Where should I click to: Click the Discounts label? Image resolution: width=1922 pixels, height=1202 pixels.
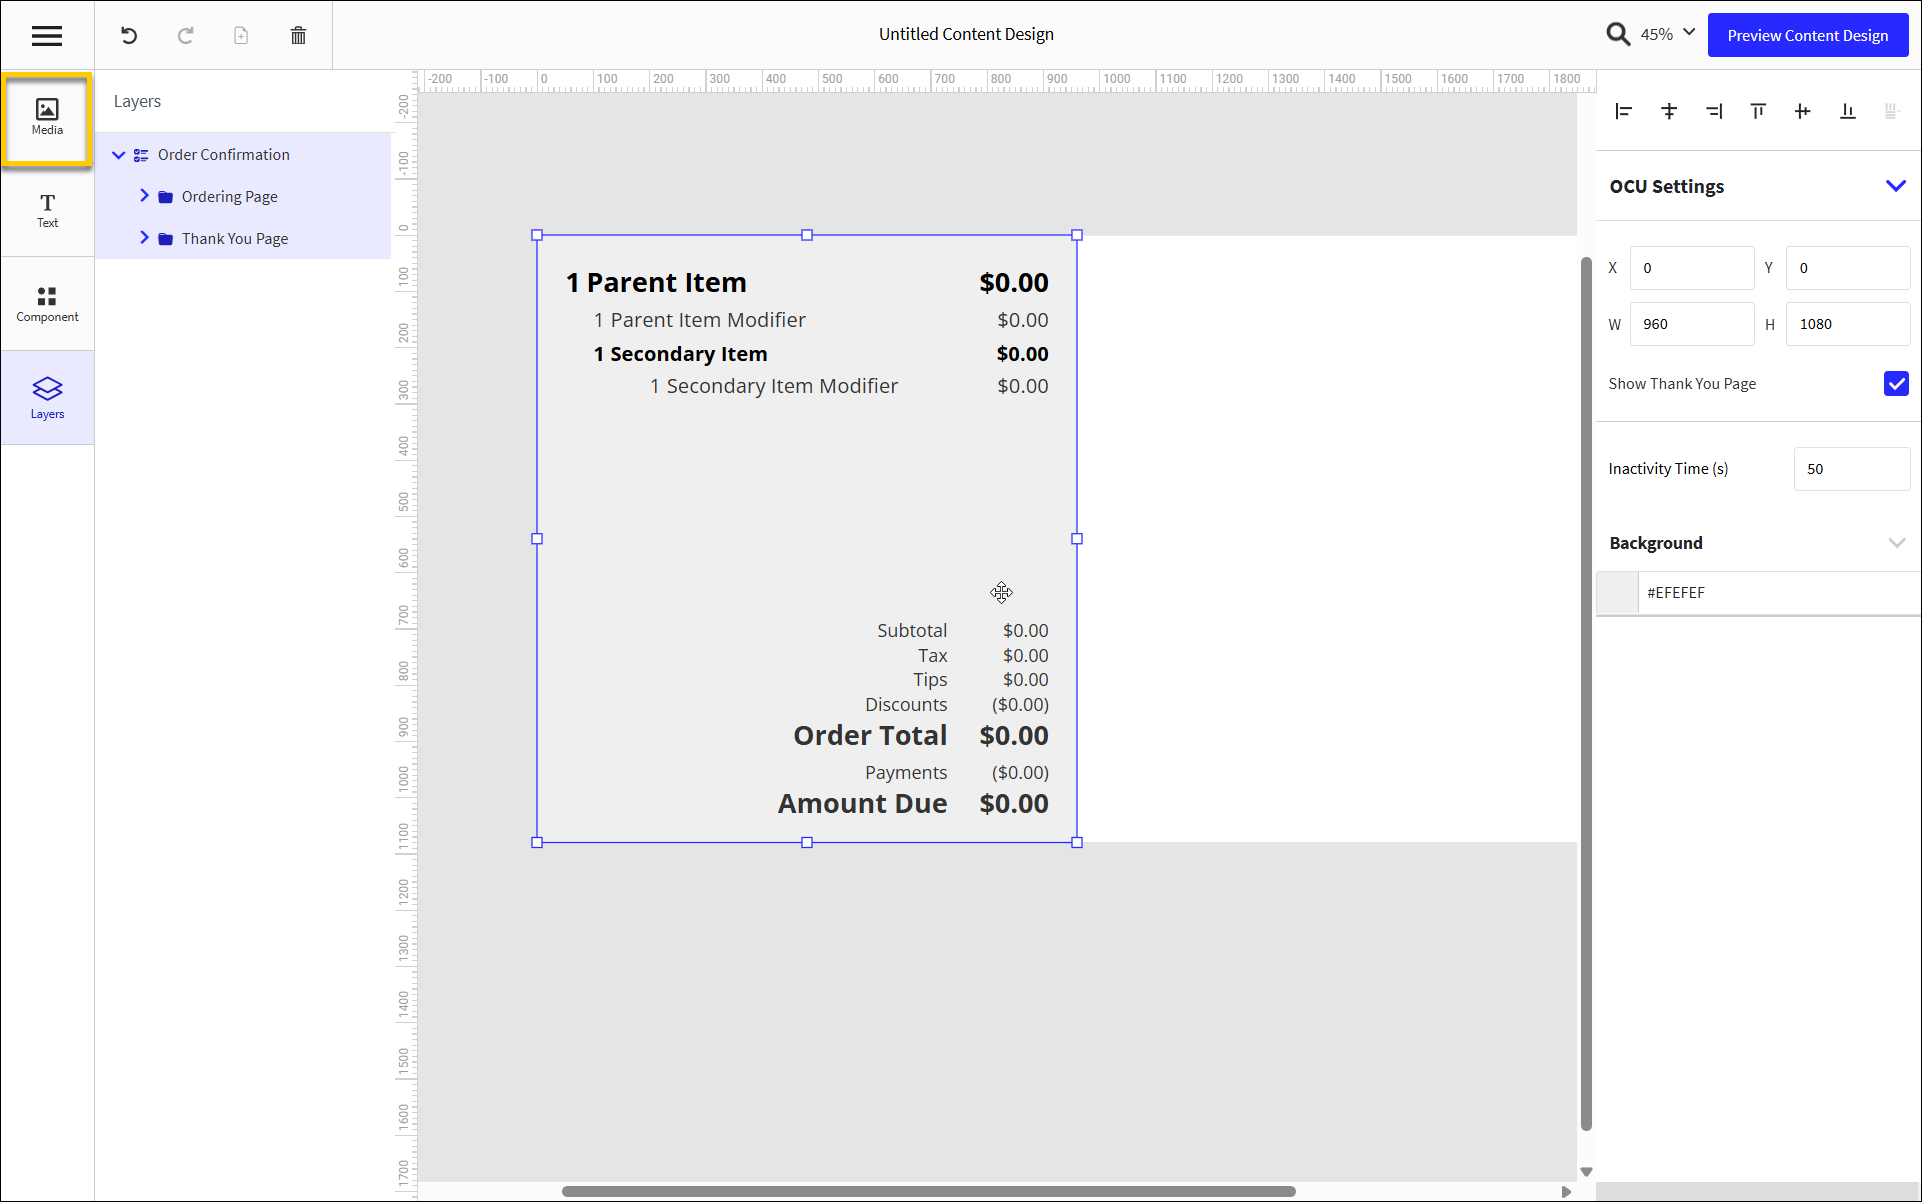pos(906,705)
